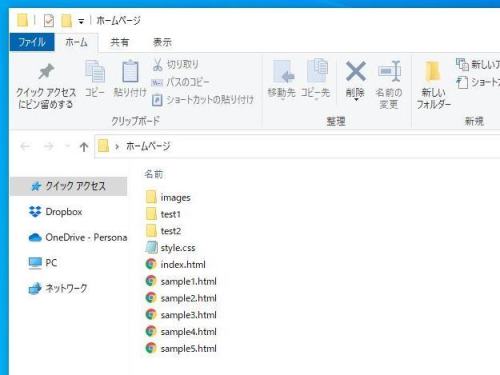Open the recent locations dropdown arrow
The image size is (500, 375).
pyautogui.click(x=68, y=146)
